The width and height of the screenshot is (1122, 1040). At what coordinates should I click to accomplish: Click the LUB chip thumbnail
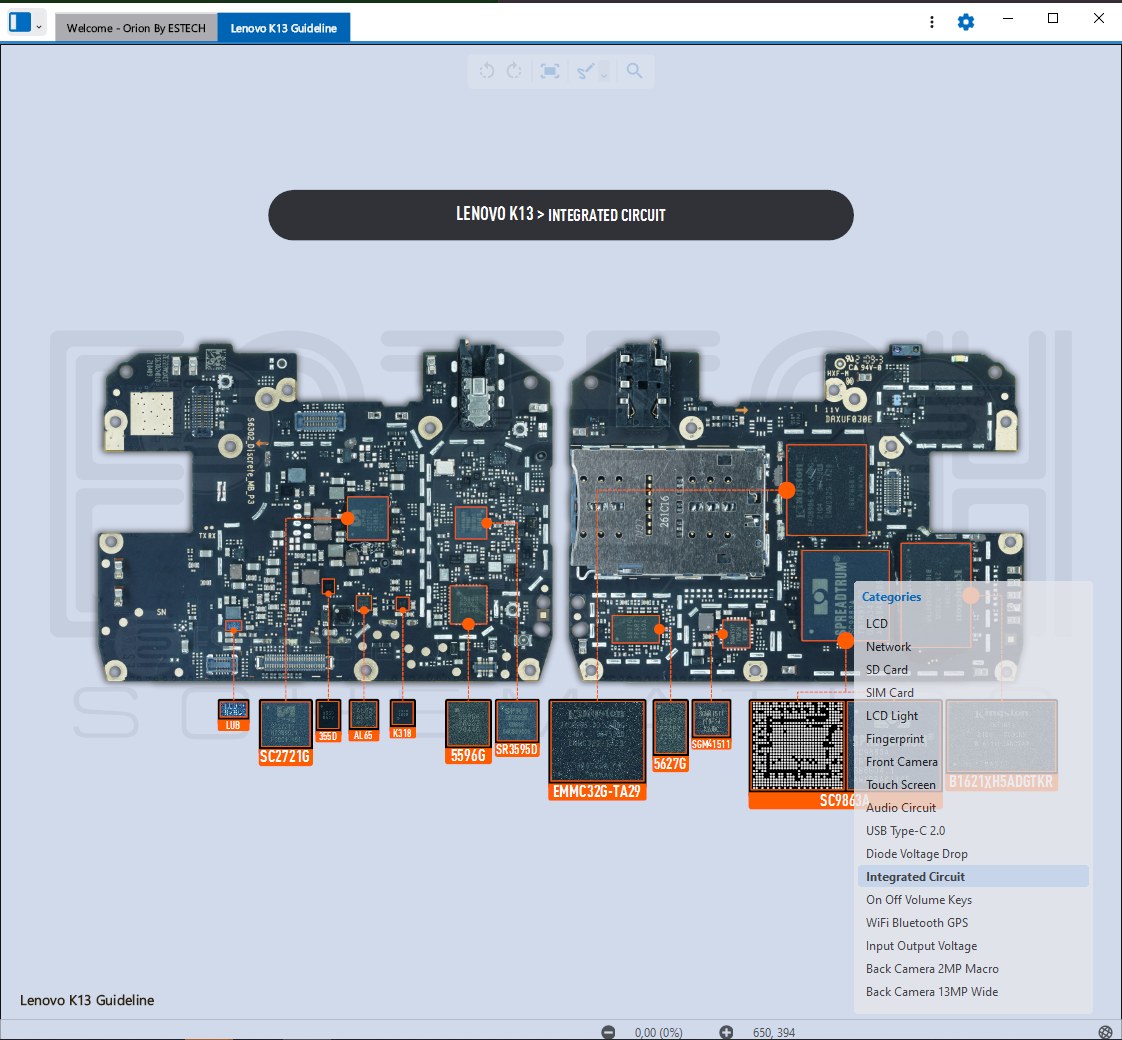tap(233, 715)
